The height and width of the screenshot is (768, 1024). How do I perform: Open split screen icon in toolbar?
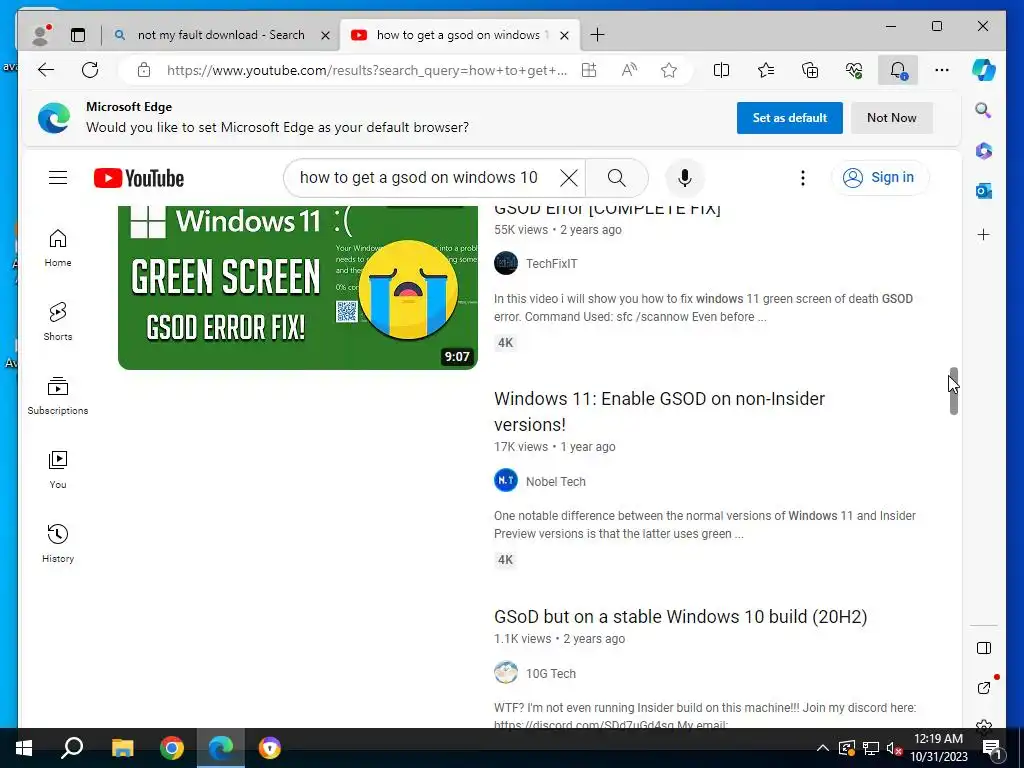pos(722,70)
